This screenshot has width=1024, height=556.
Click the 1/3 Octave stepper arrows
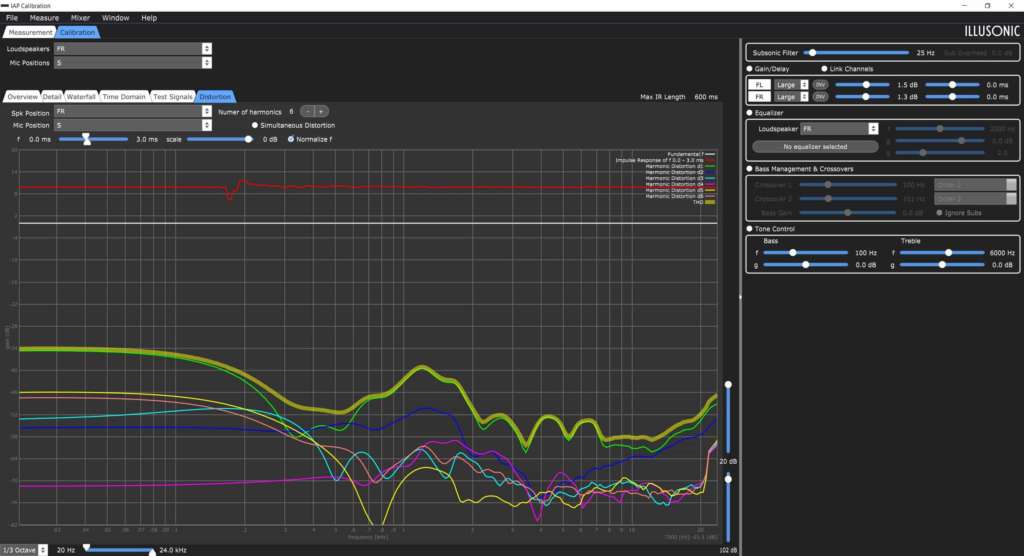pyautogui.click(x=42, y=550)
